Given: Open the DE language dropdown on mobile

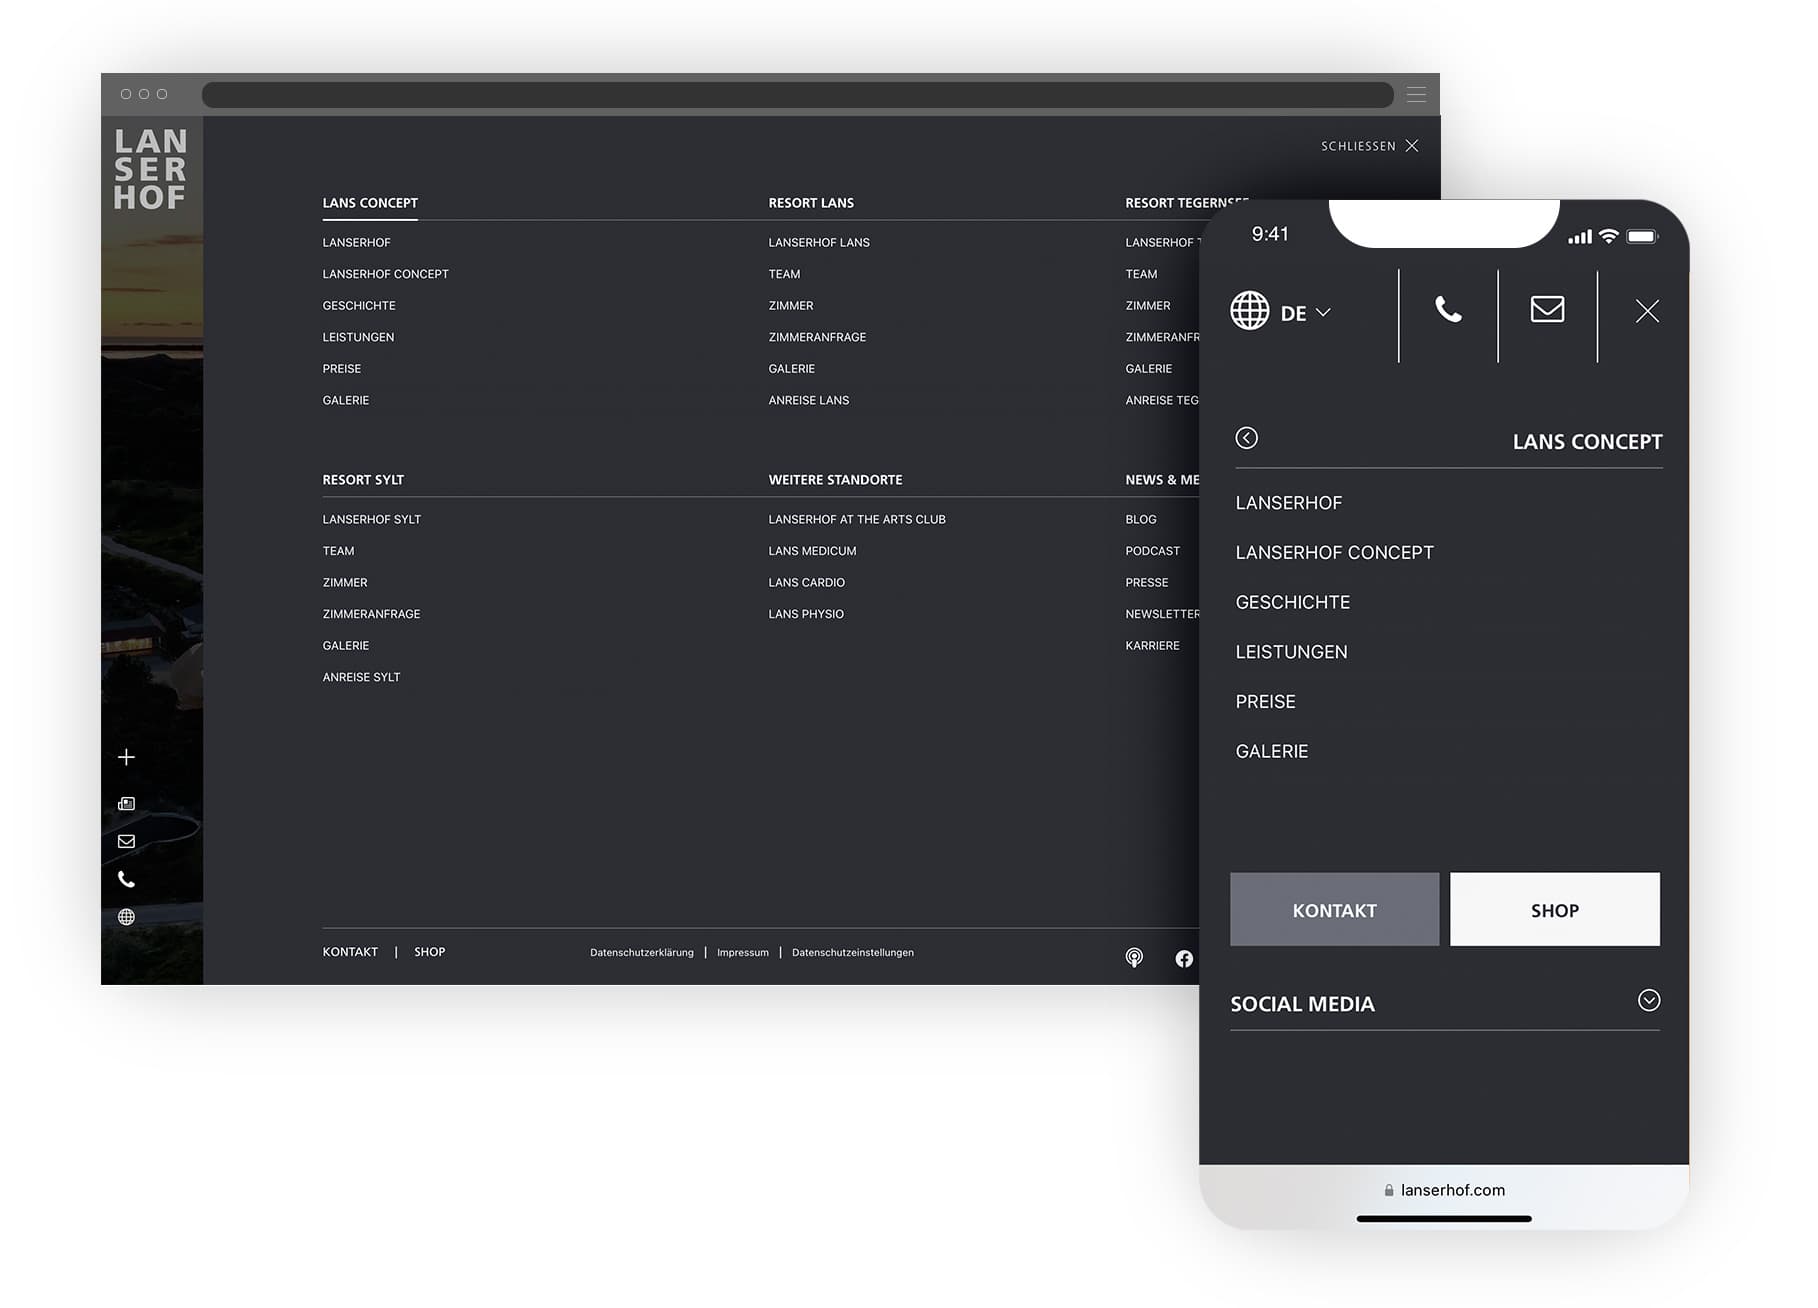Looking at the screenshot, I should [x=1281, y=312].
